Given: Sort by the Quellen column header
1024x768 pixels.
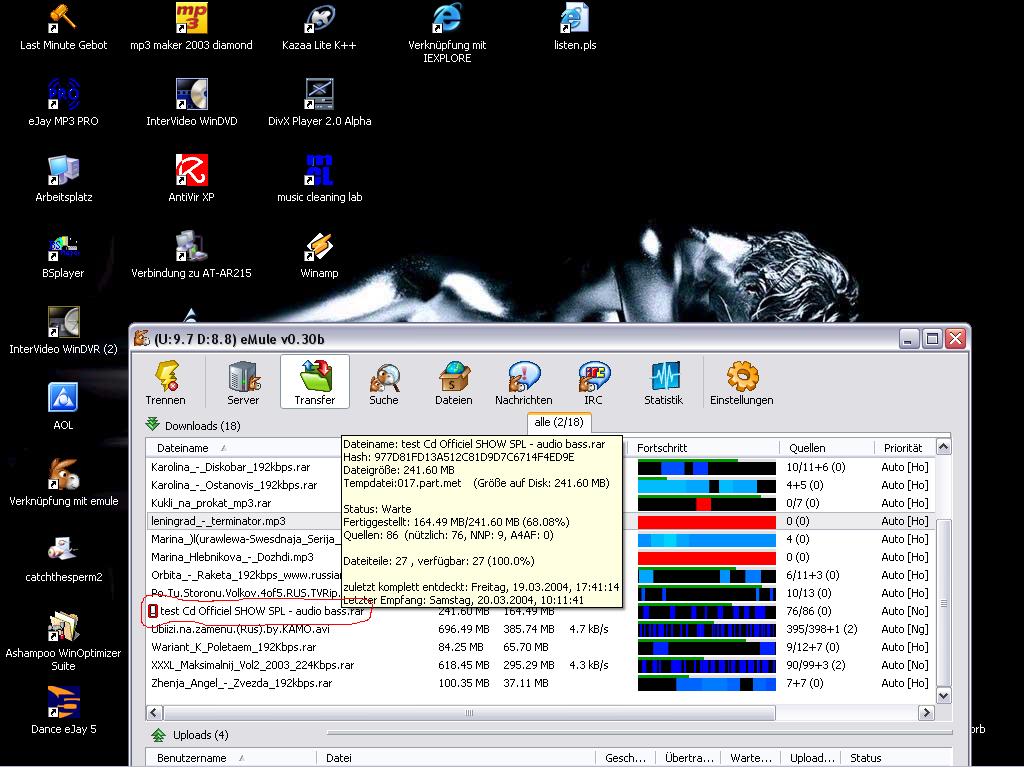Looking at the screenshot, I should pos(807,448).
